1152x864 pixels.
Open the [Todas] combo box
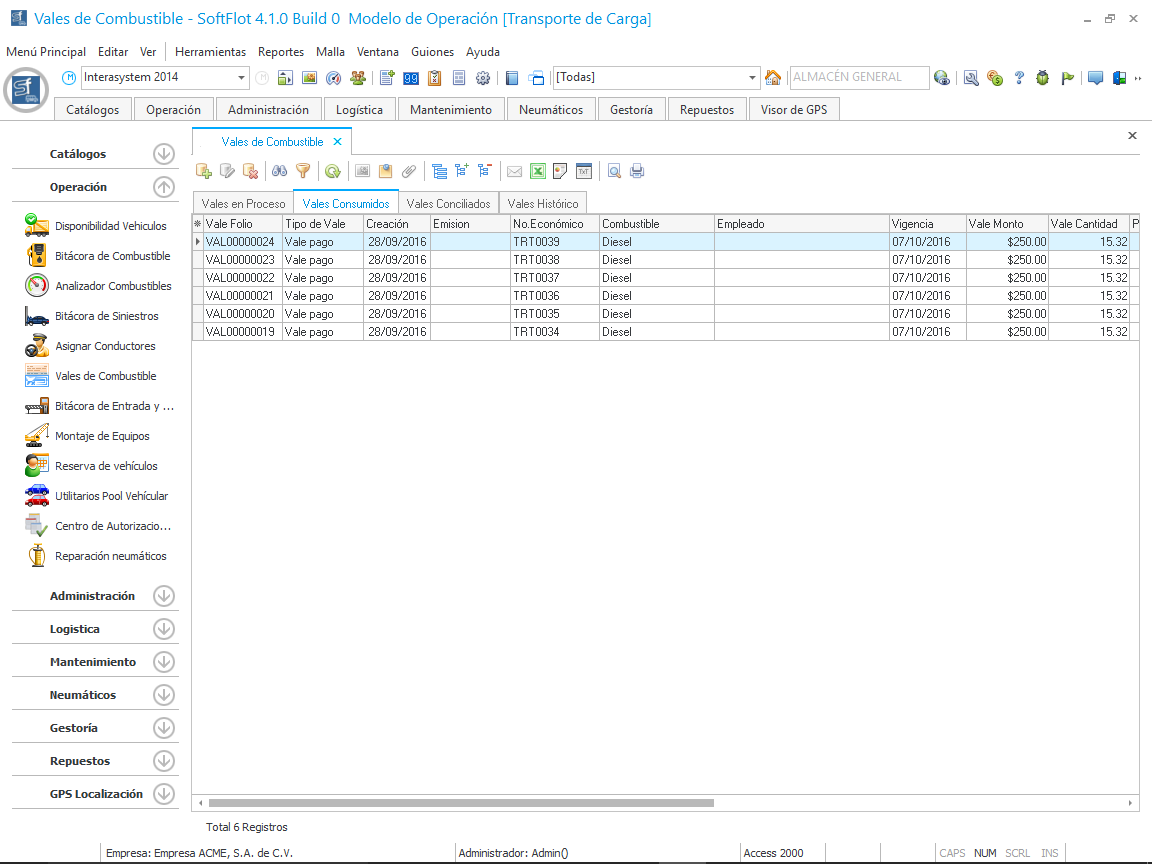pos(753,78)
